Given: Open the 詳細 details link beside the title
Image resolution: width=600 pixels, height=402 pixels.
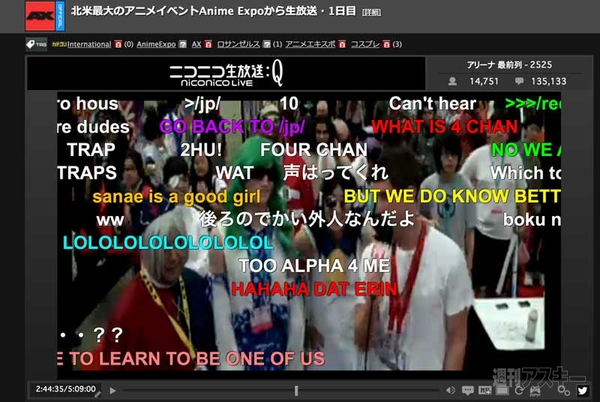Looking at the screenshot, I should [371, 13].
